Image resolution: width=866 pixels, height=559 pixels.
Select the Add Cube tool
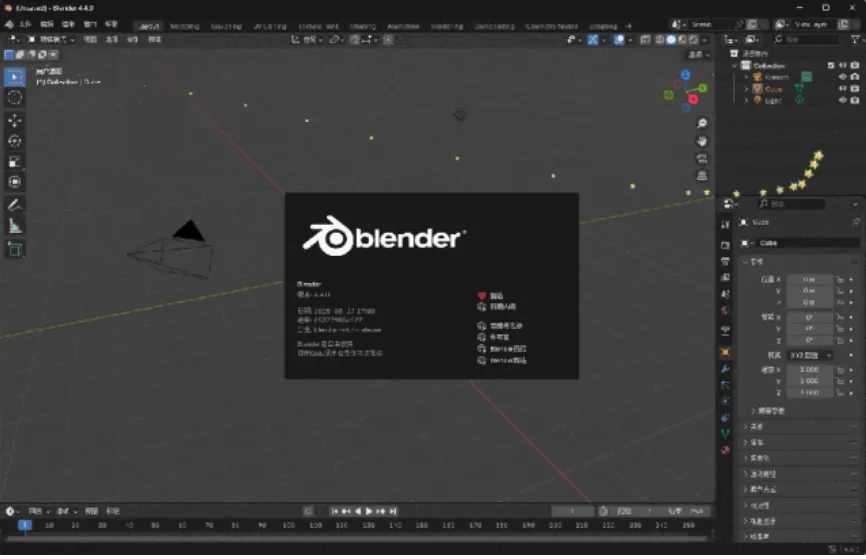click(15, 249)
